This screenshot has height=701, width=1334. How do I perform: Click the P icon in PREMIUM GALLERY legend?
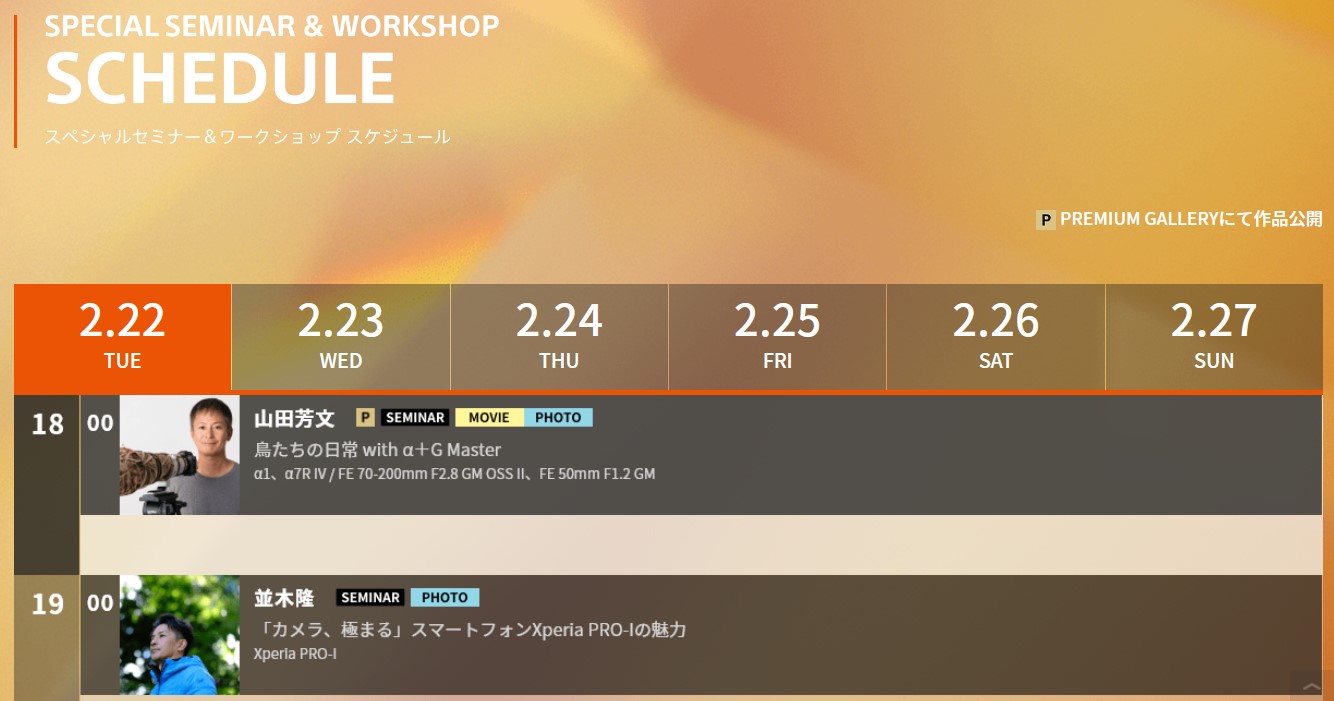(x=1046, y=219)
